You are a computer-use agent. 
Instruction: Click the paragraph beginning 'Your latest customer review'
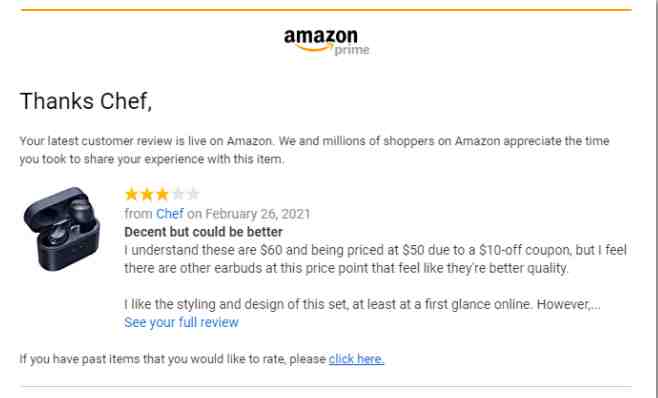click(x=314, y=150)
